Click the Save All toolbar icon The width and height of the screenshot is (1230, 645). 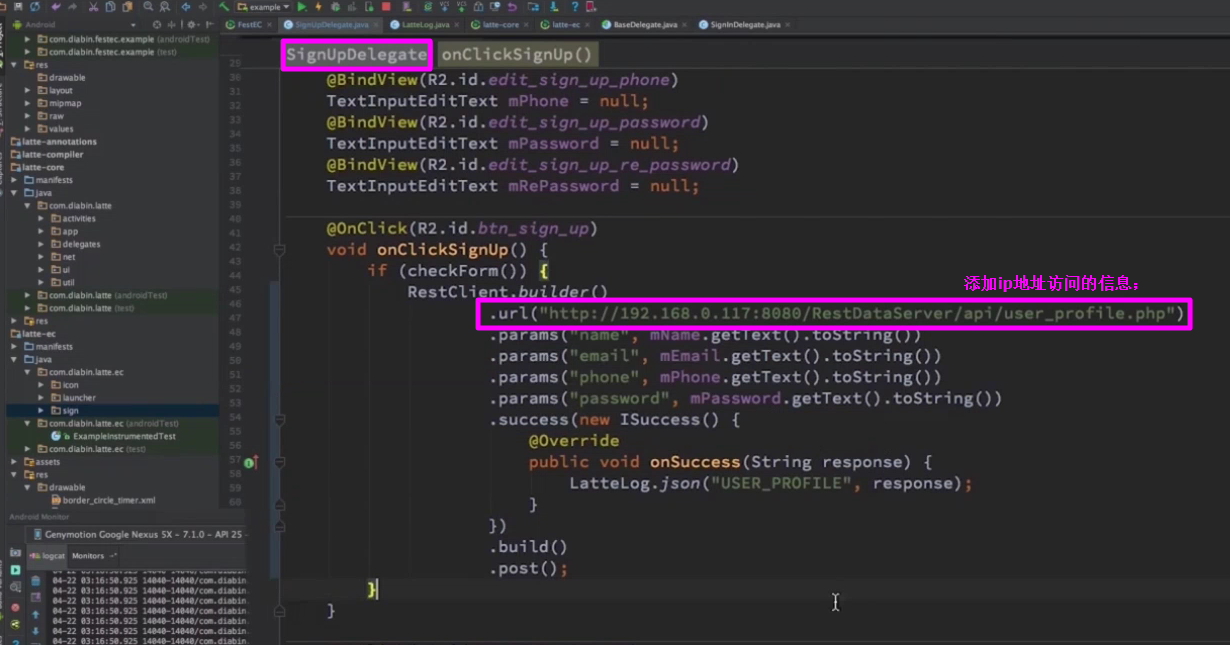point(18,7)
